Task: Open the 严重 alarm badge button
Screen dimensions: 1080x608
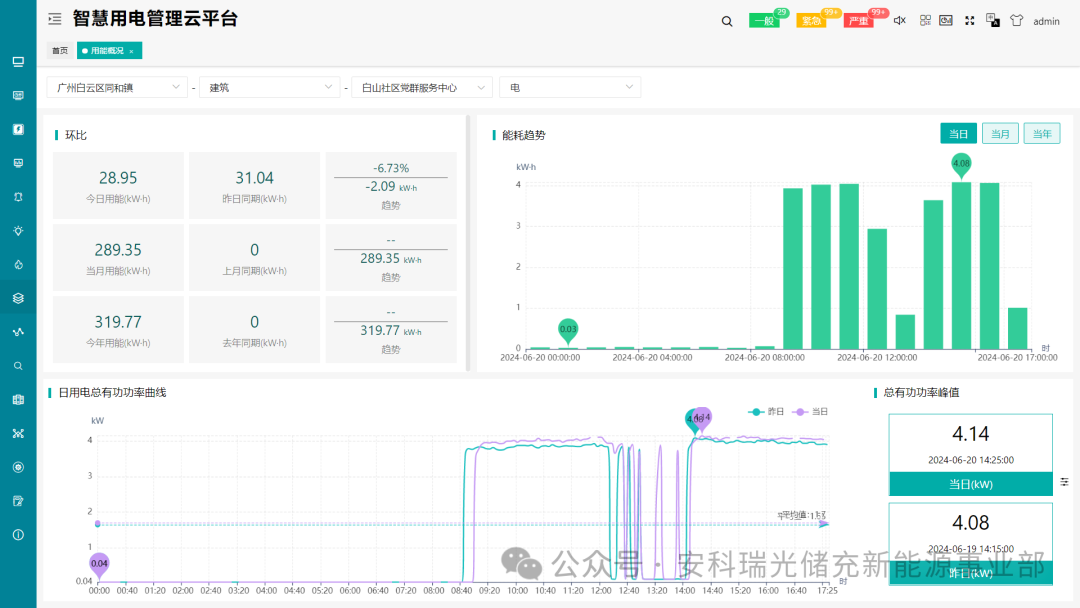Action: click(x=860, y=21)
